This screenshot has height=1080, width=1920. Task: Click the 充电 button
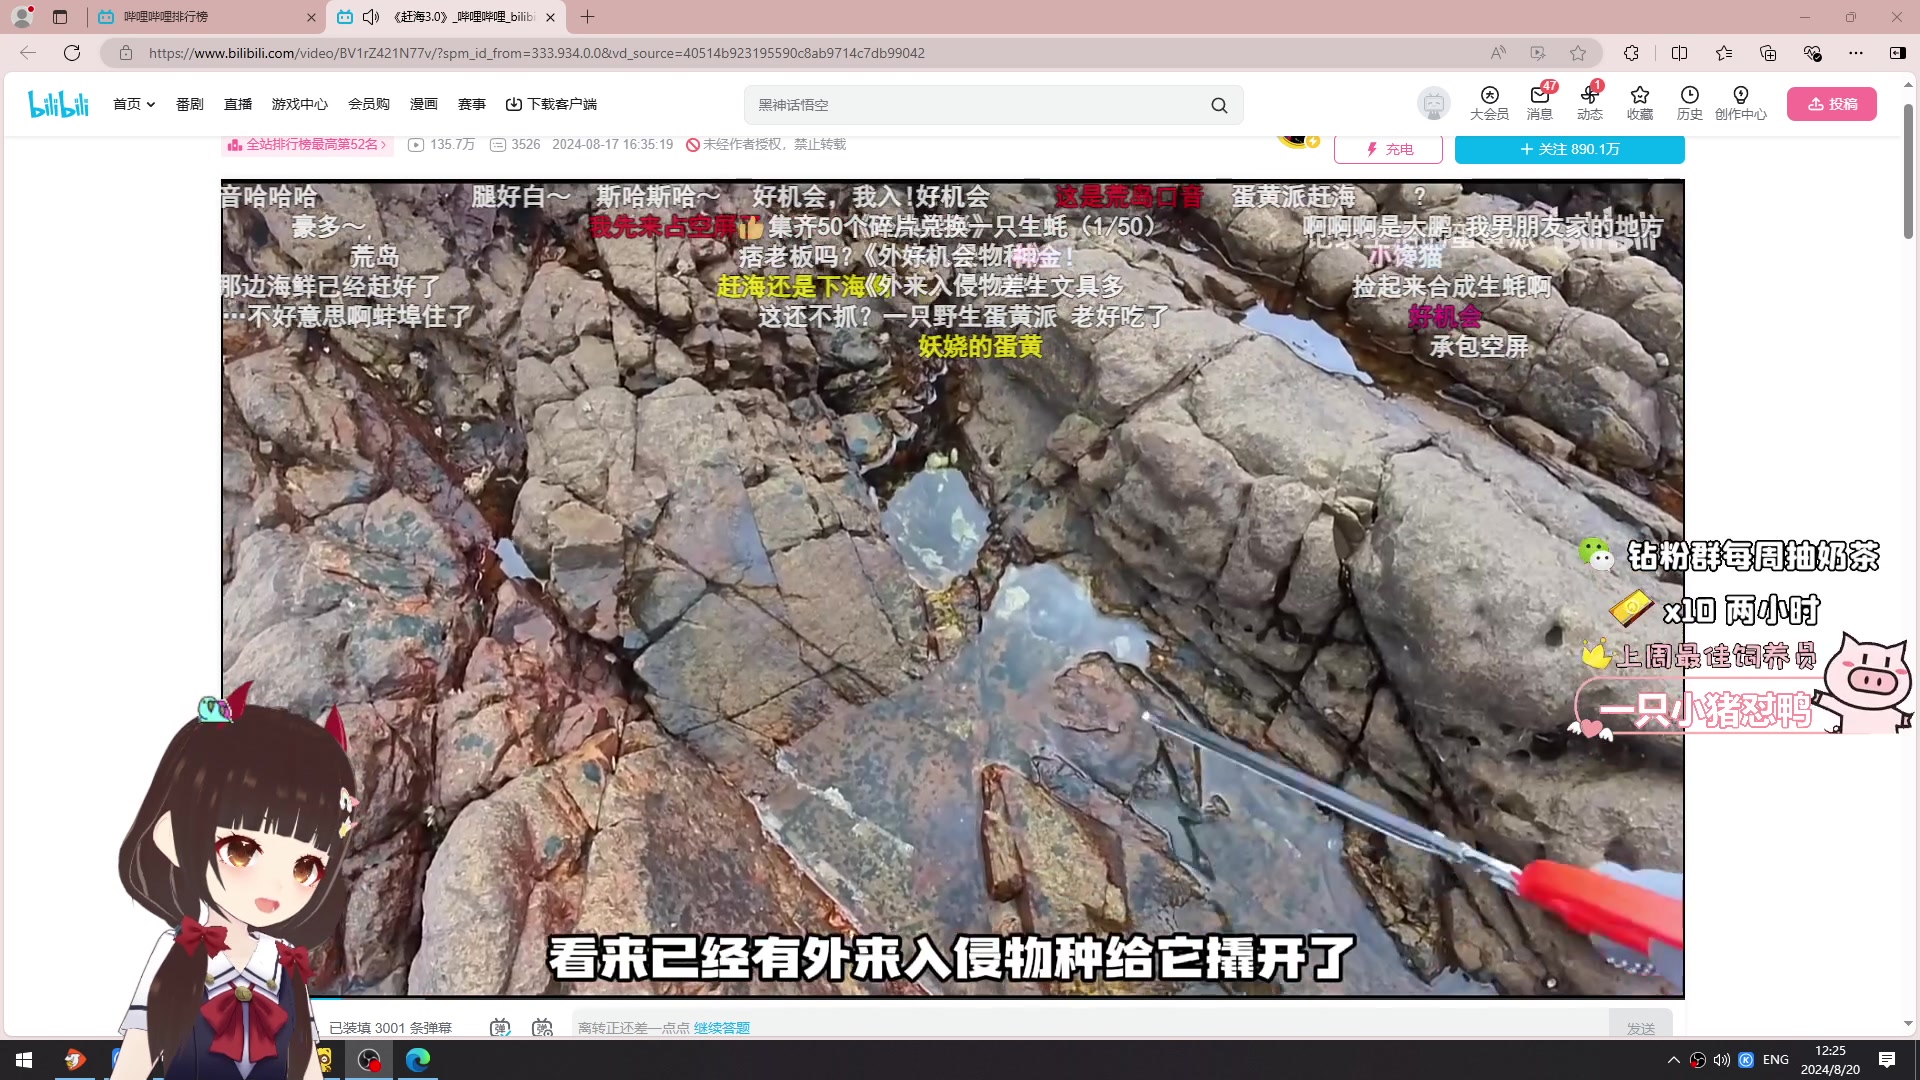point(1388,149)
